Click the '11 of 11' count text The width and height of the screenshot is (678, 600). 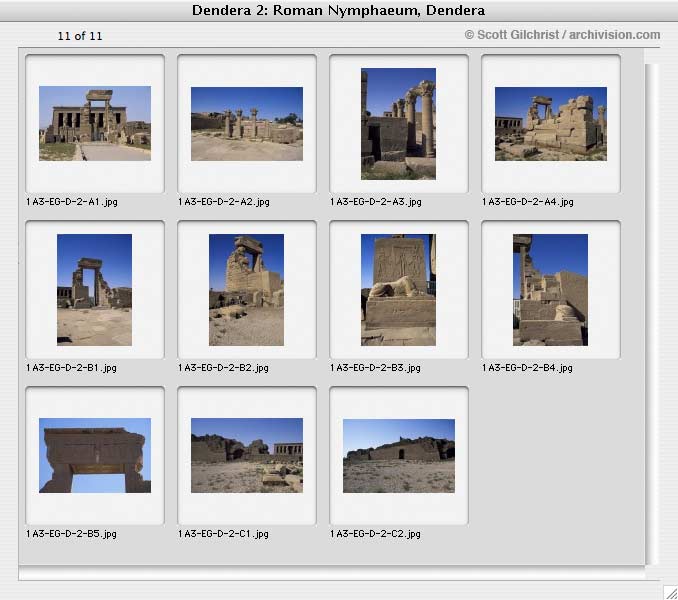point(80,36)
